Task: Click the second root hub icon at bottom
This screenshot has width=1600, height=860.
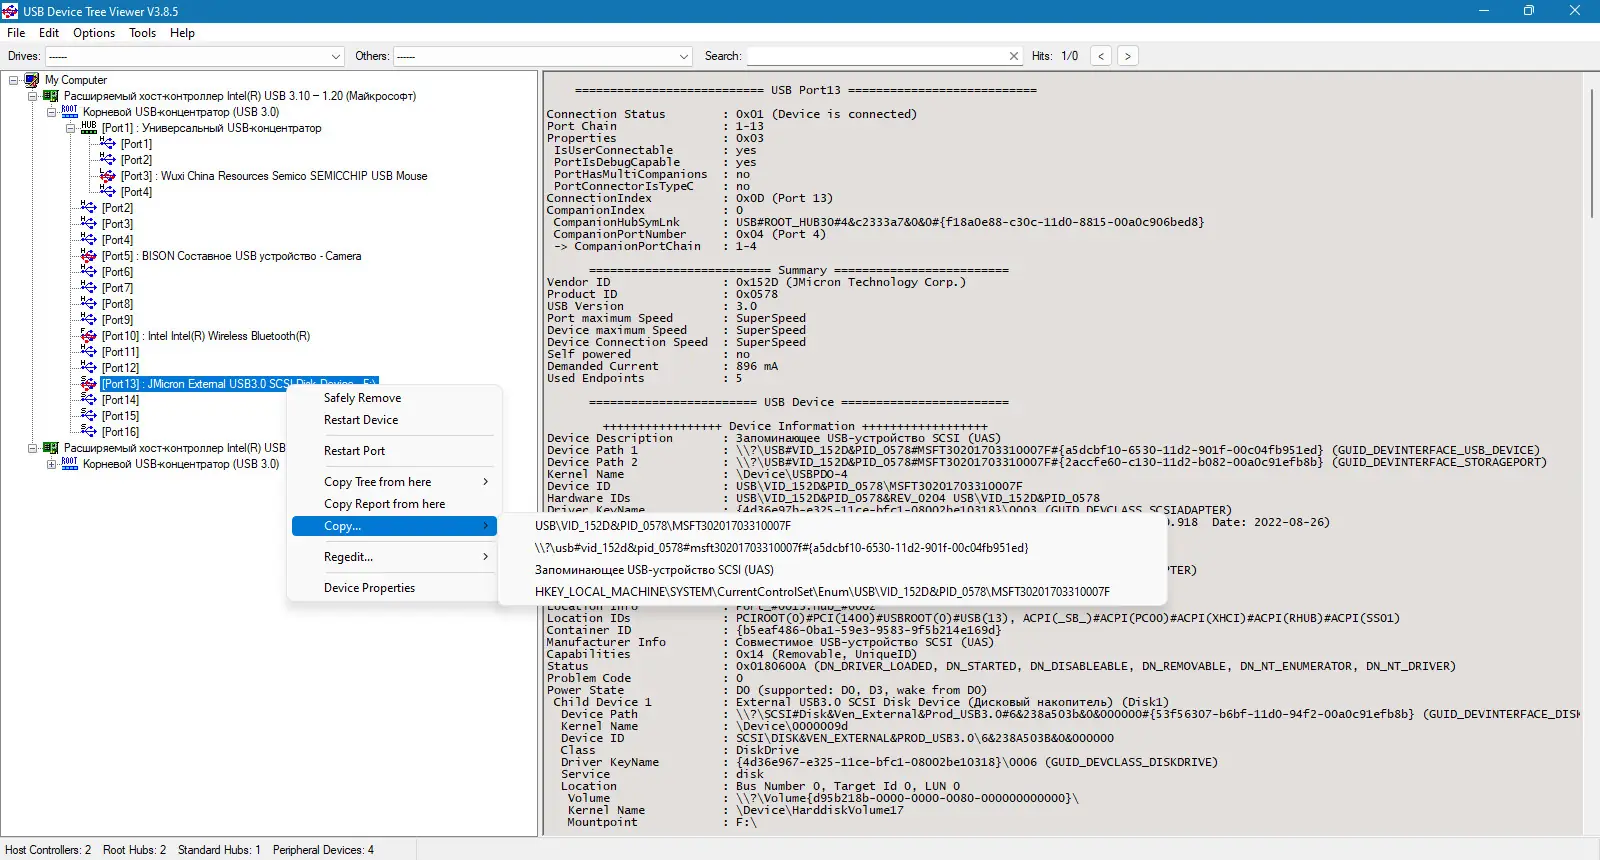Action: pyautogui.click(x=70, y=464)
